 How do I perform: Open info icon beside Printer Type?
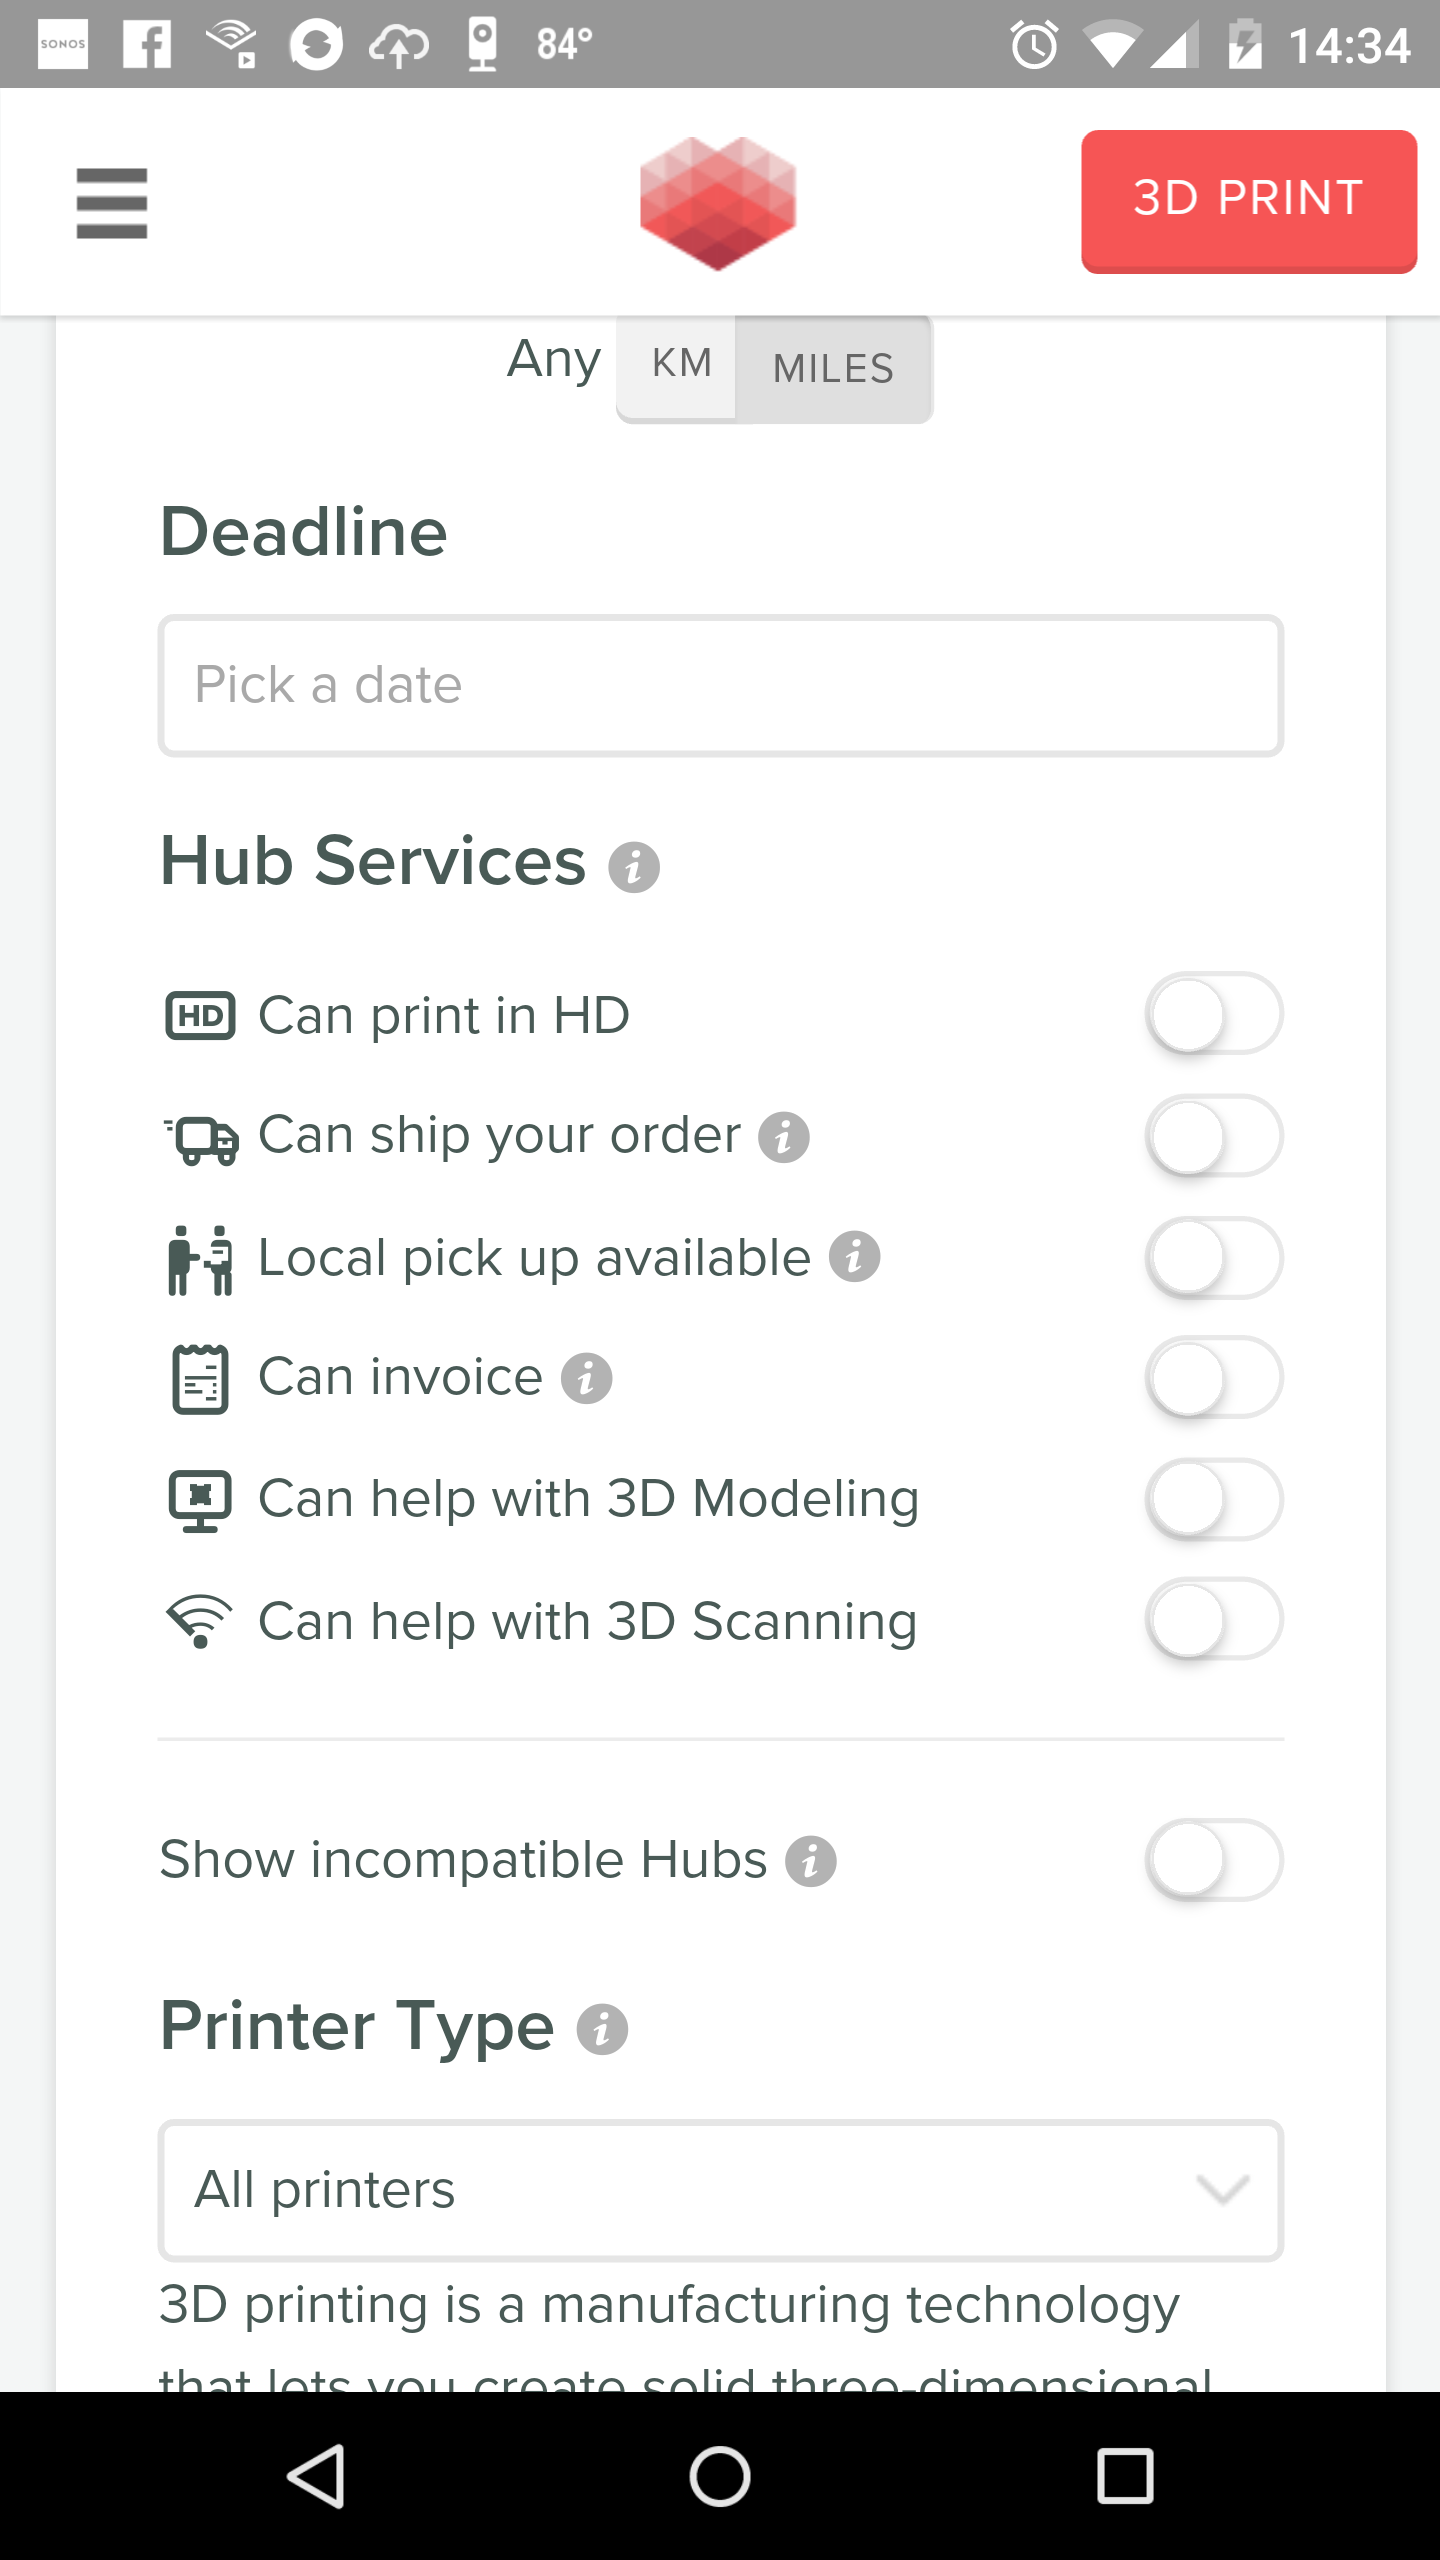[602, 2030]
